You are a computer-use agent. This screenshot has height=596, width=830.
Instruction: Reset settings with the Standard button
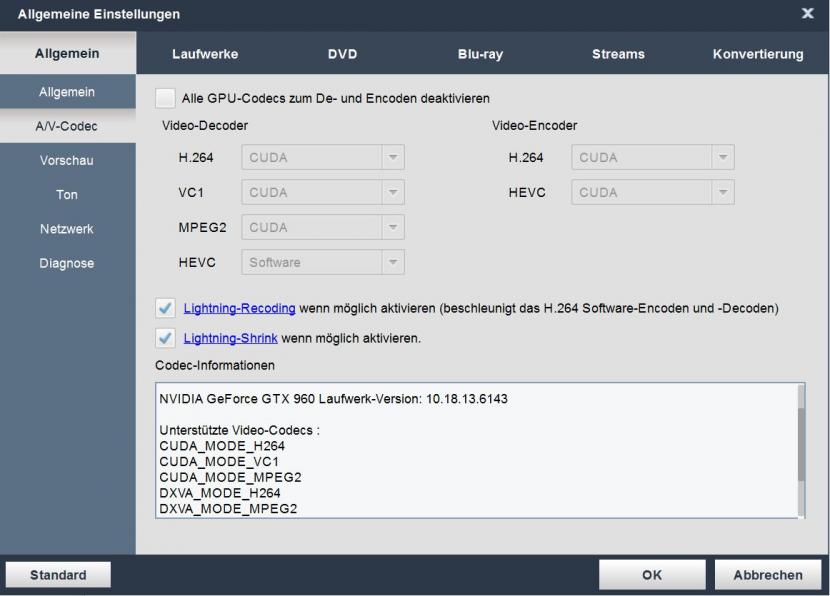point(58,575)
